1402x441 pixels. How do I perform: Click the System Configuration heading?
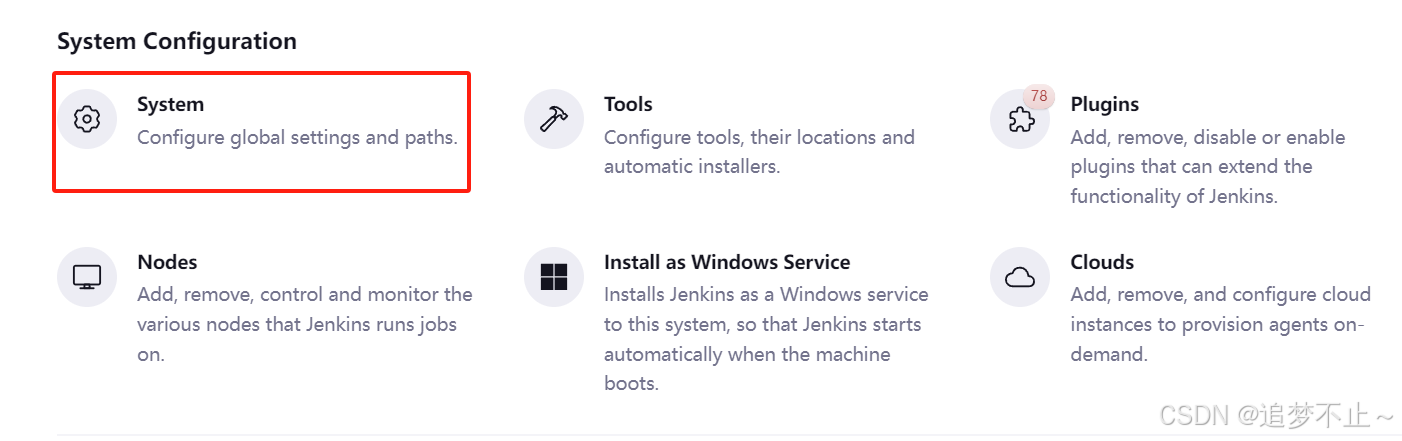click(177, 41)
